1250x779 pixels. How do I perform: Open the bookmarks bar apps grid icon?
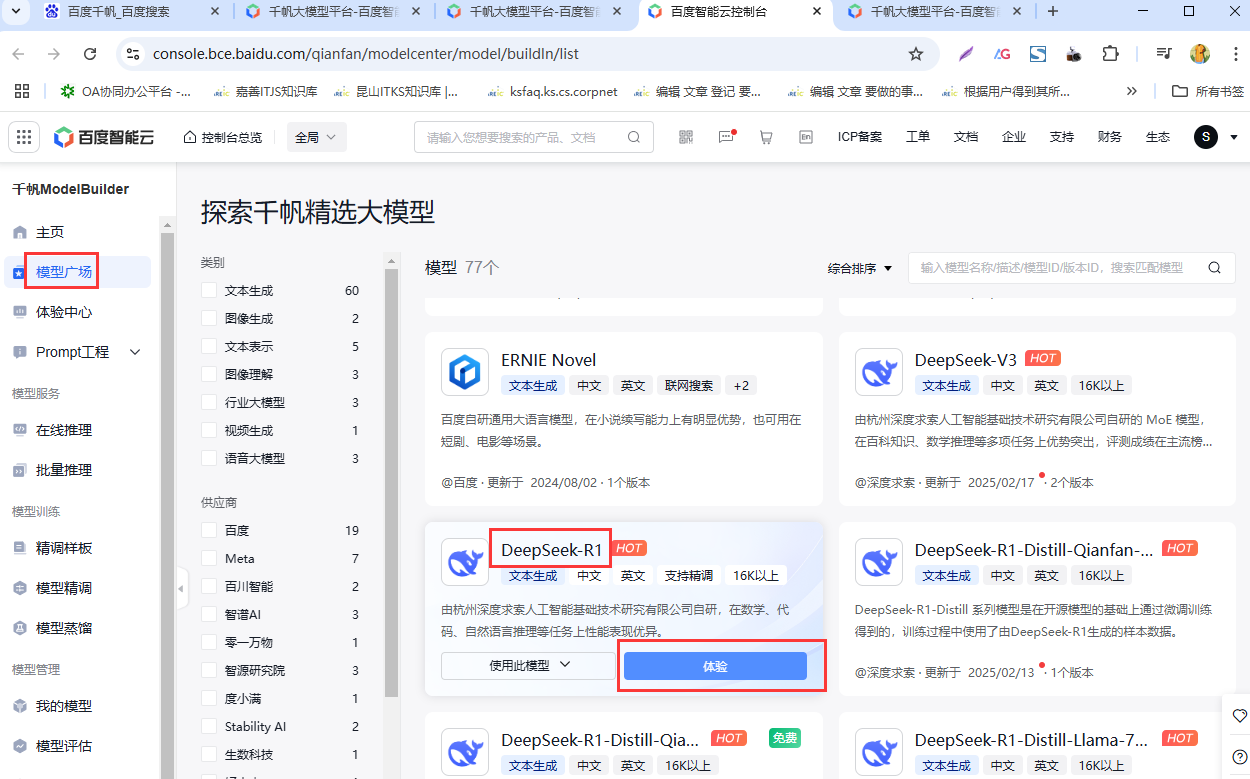(x=23, y=91)
